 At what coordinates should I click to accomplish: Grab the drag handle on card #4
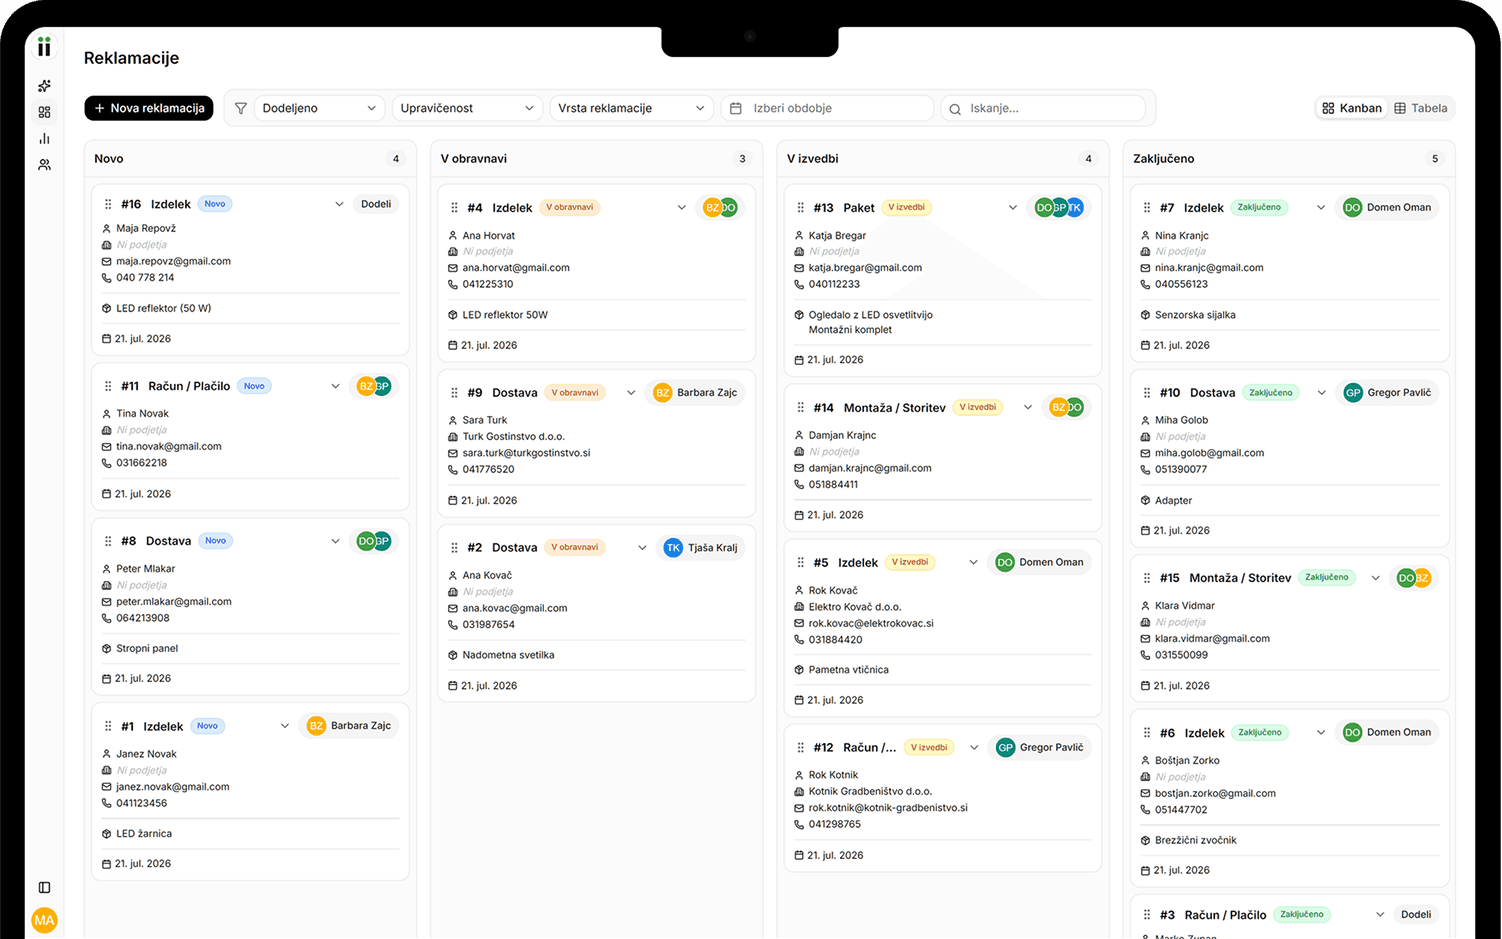pos(454,208)
